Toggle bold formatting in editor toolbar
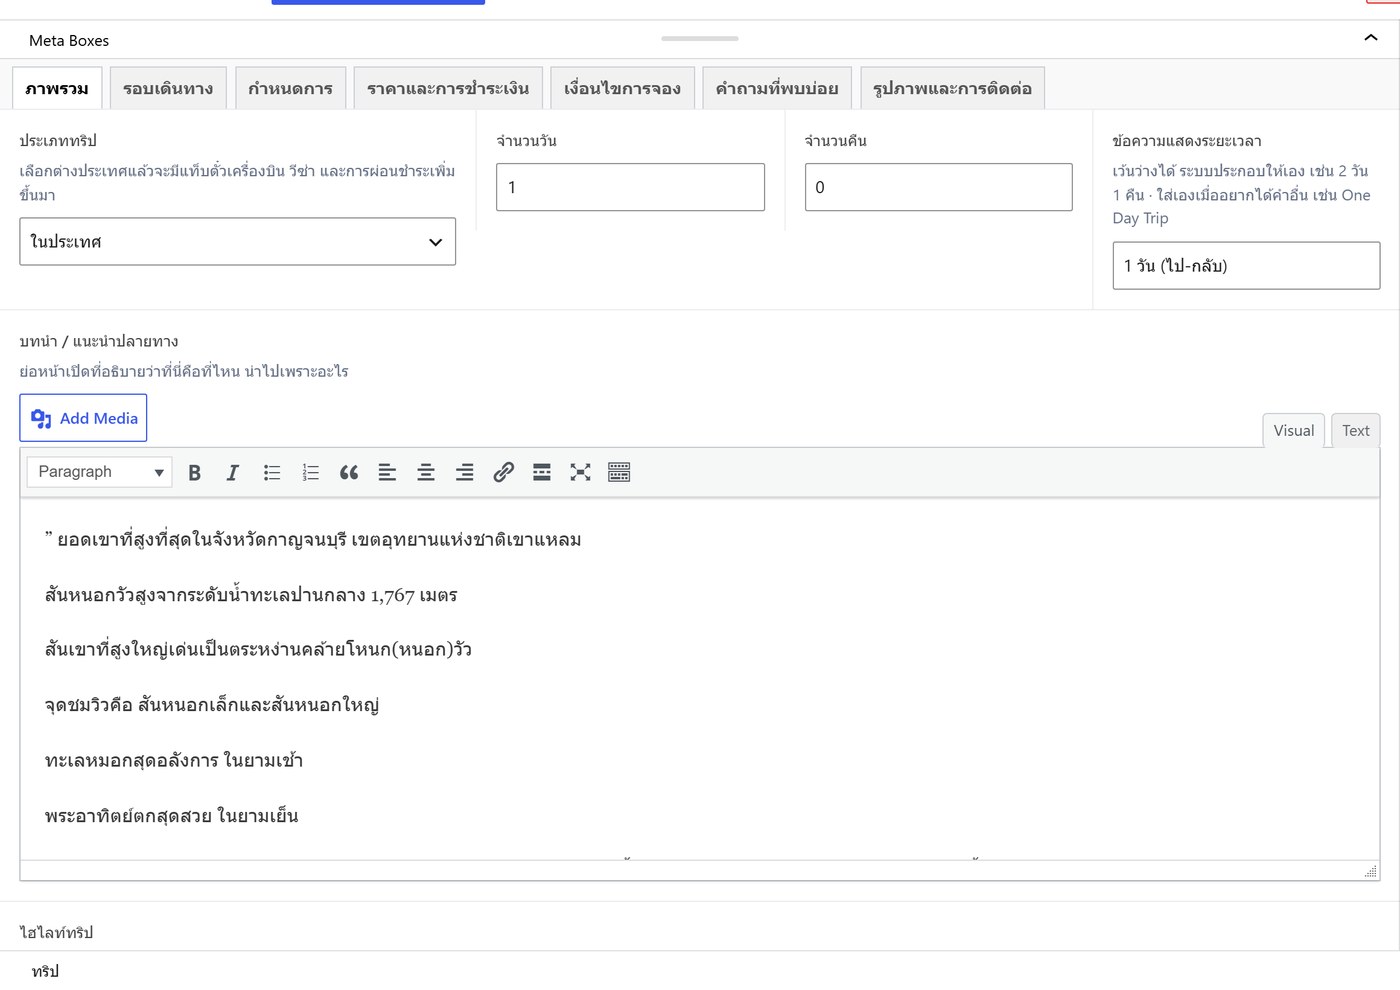The width and height of the screenshot is (1400, 990). pyautogui.click(x=195, y=472)
